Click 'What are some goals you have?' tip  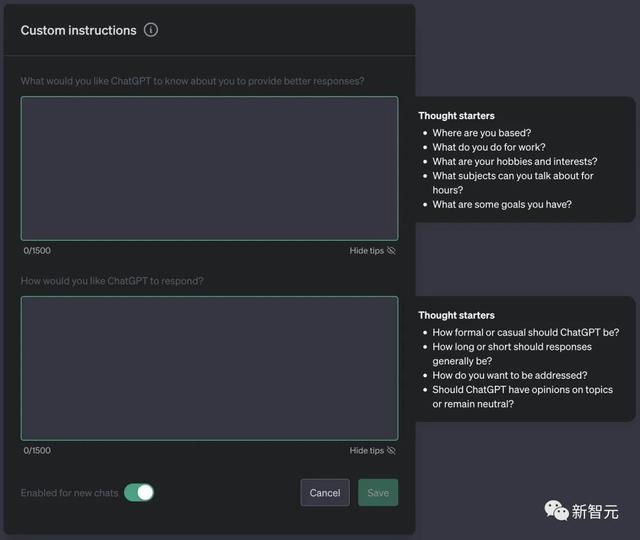coord(502,205)
